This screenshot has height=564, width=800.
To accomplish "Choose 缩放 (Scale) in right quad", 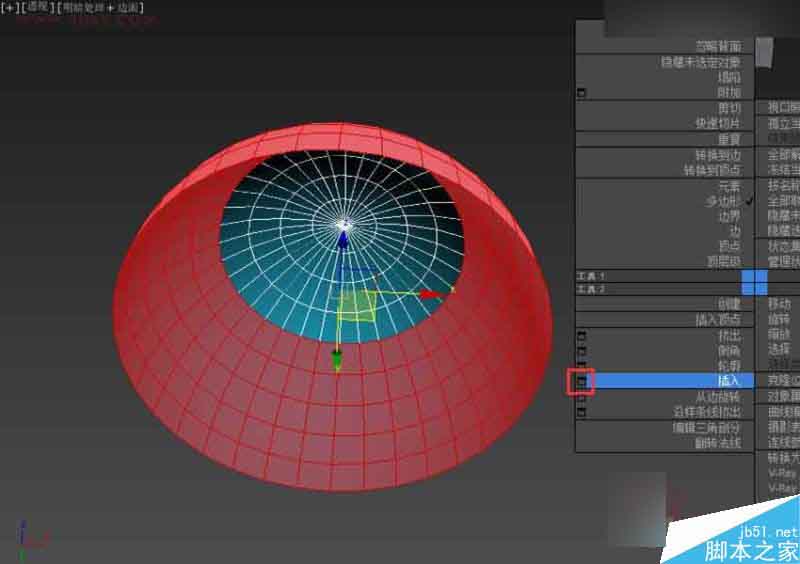I will pyautogui.click(x=780, y=335).
